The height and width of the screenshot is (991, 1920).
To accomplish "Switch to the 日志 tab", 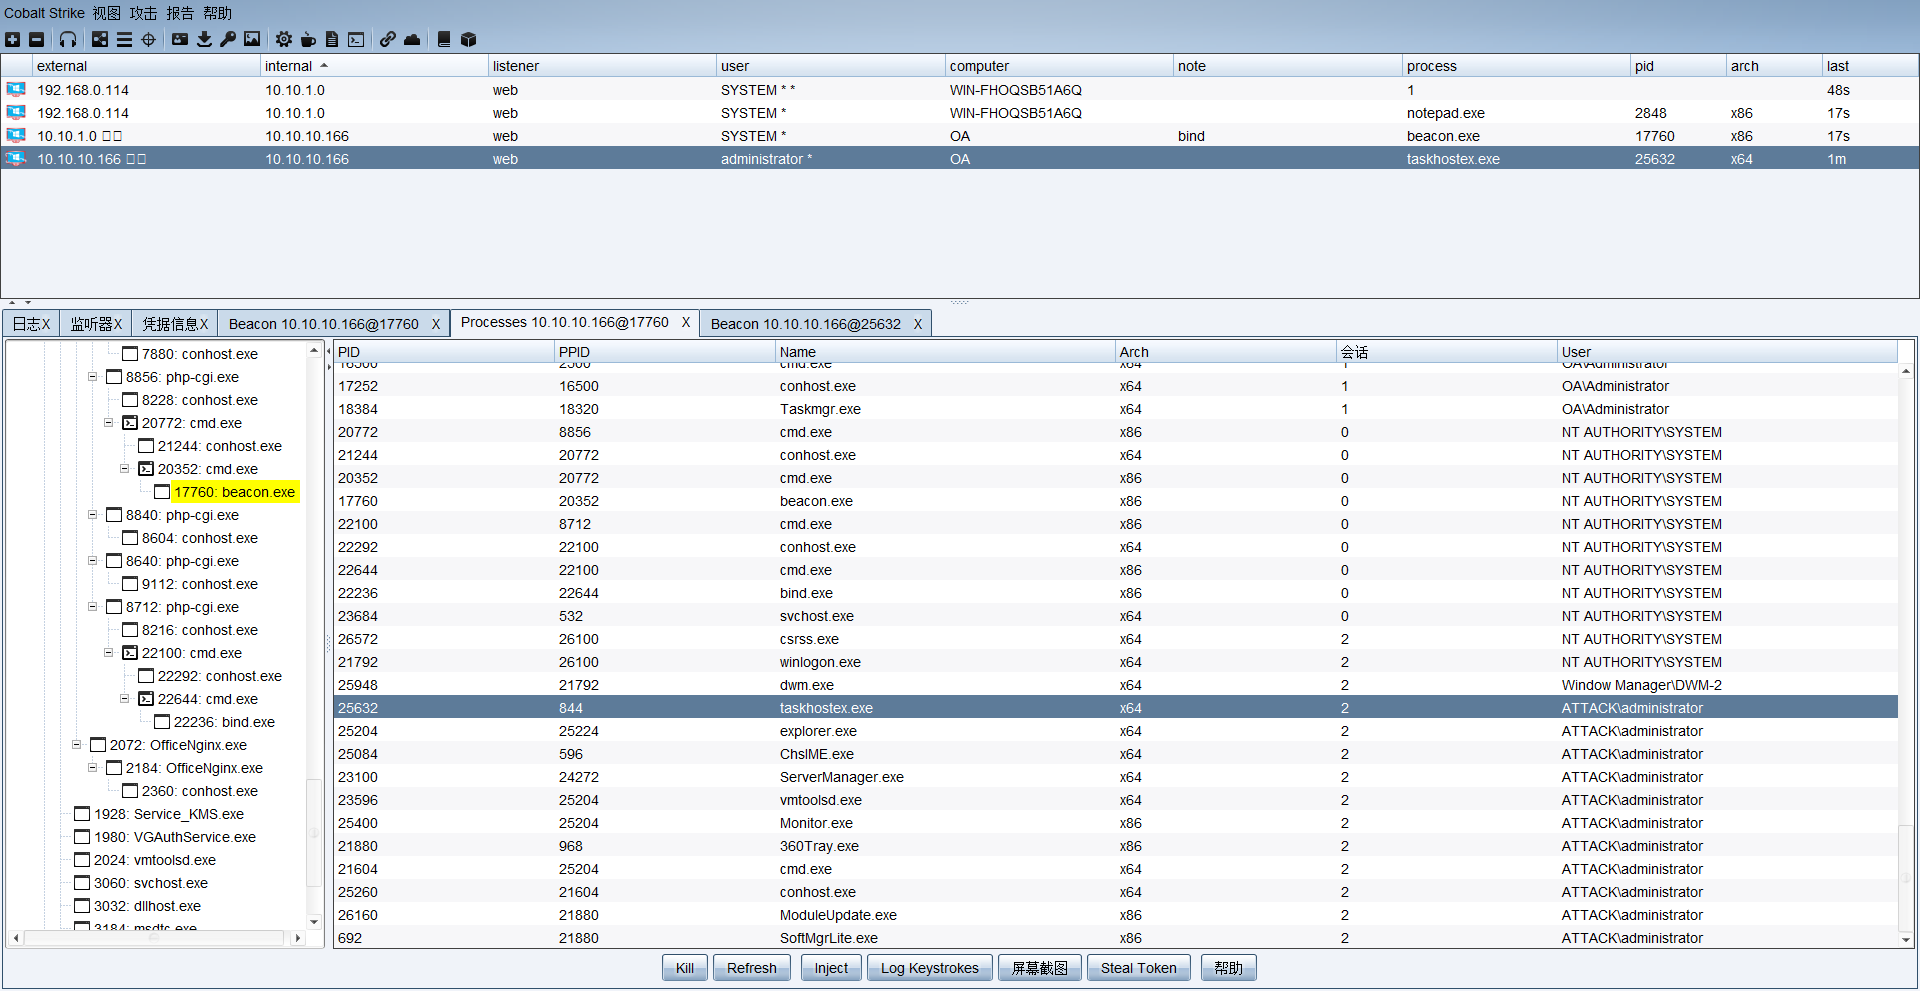I will 31,324.
